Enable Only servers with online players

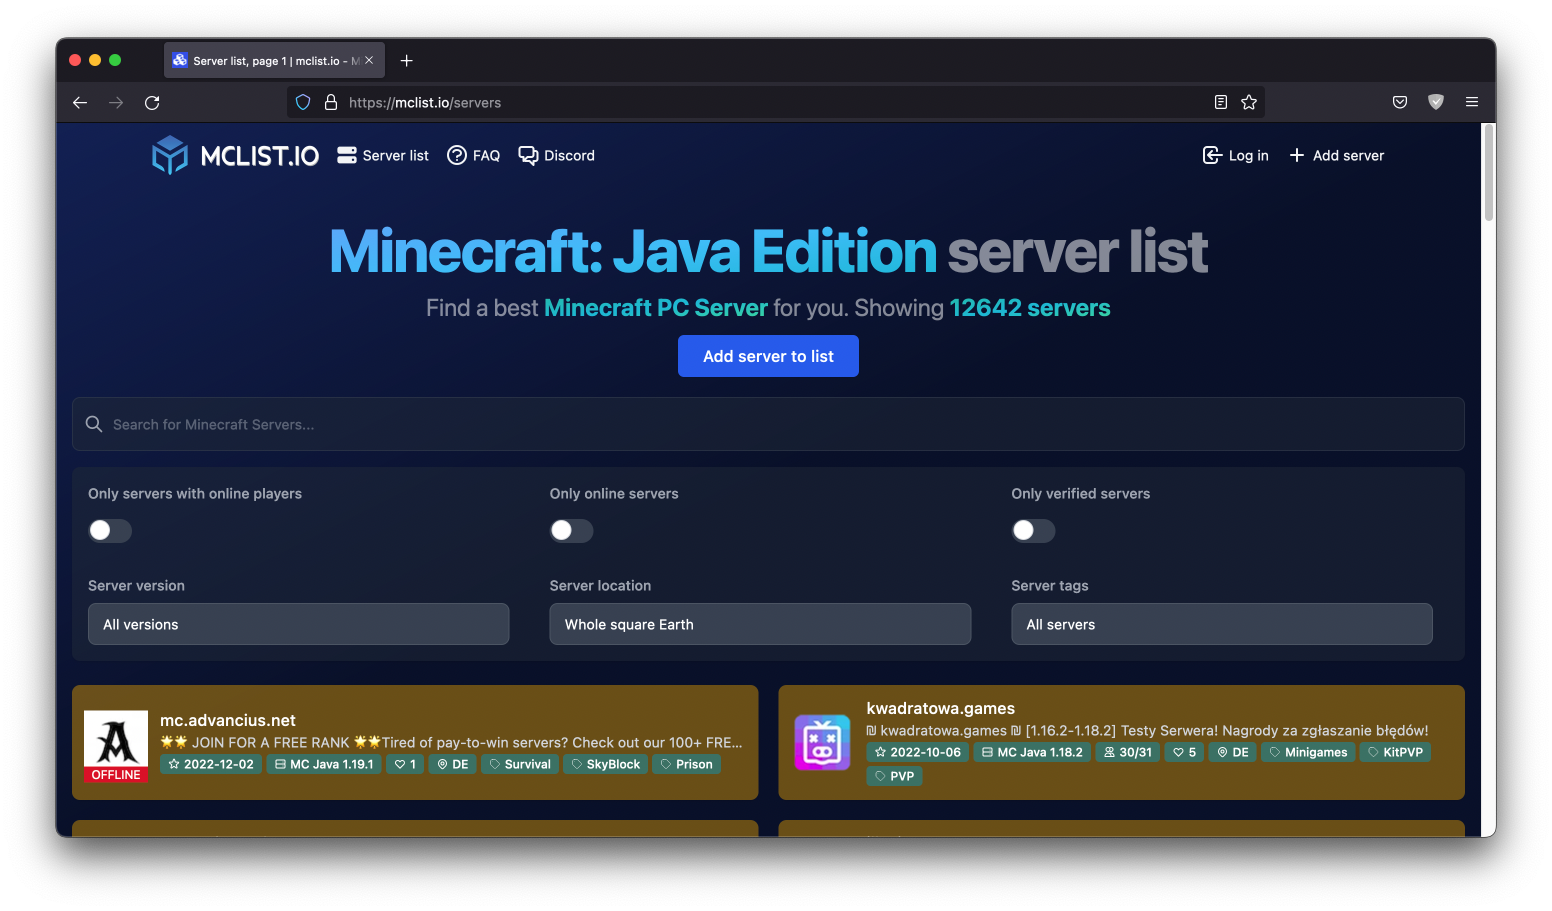(x=110, y=530)
